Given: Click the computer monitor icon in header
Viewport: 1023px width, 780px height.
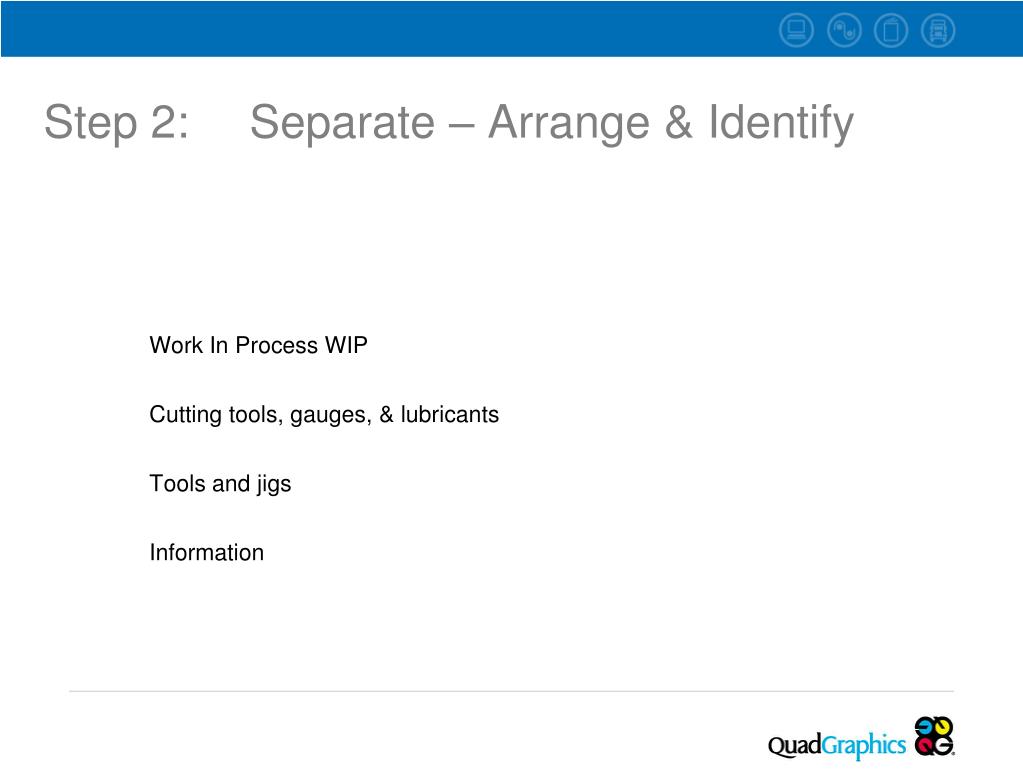Looking at the screenshot, I should pyautogui.click(x=796, y=30).
